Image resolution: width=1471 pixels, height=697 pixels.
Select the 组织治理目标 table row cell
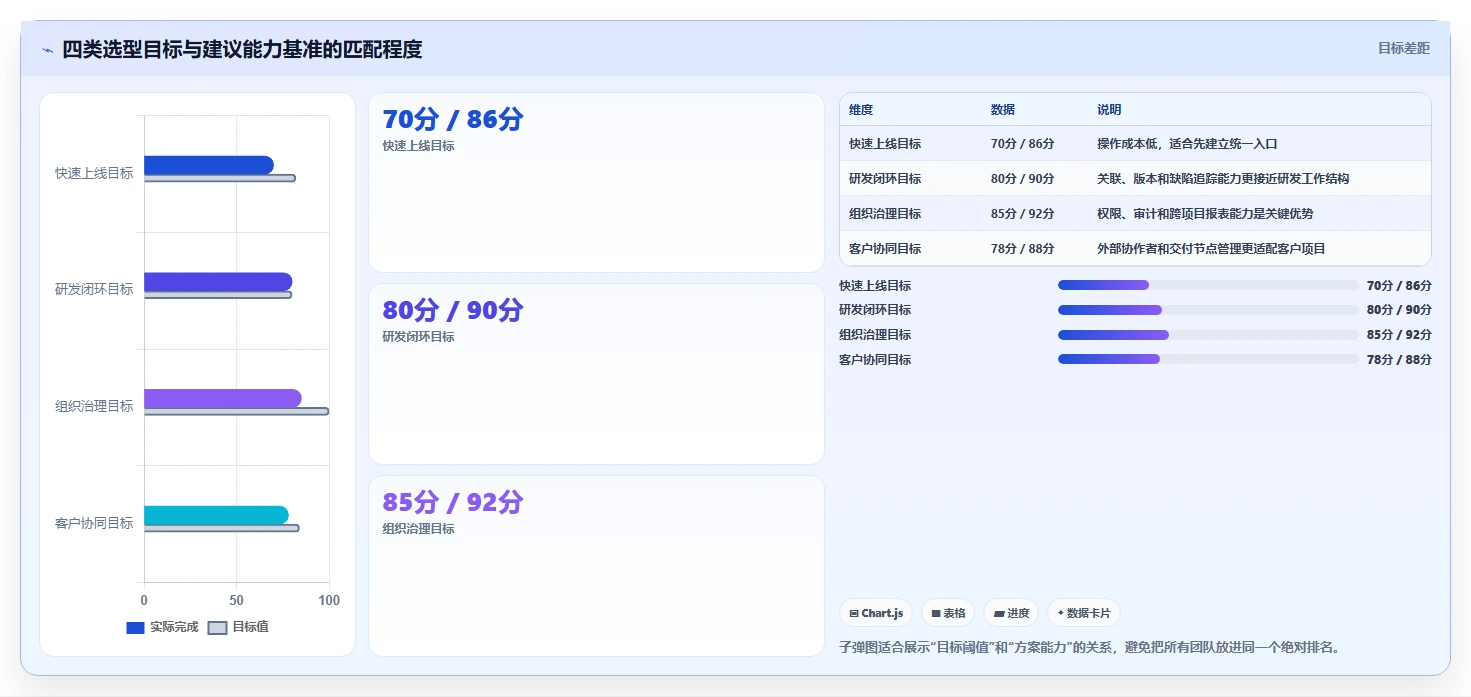pyautogui.click(x=885, y=214)
